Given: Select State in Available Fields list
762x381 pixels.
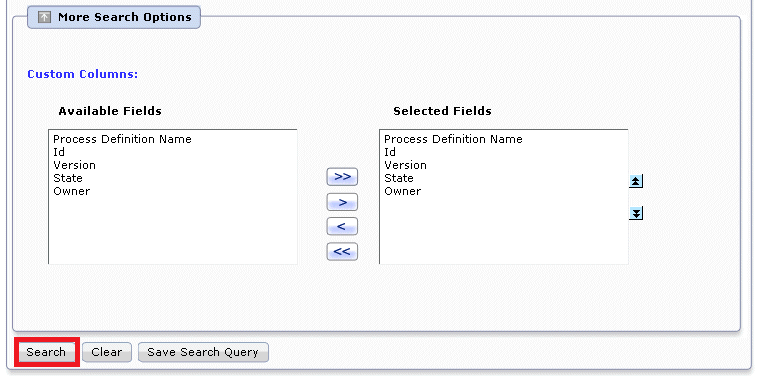Looking at the screenshot, I should coord(68,178).
